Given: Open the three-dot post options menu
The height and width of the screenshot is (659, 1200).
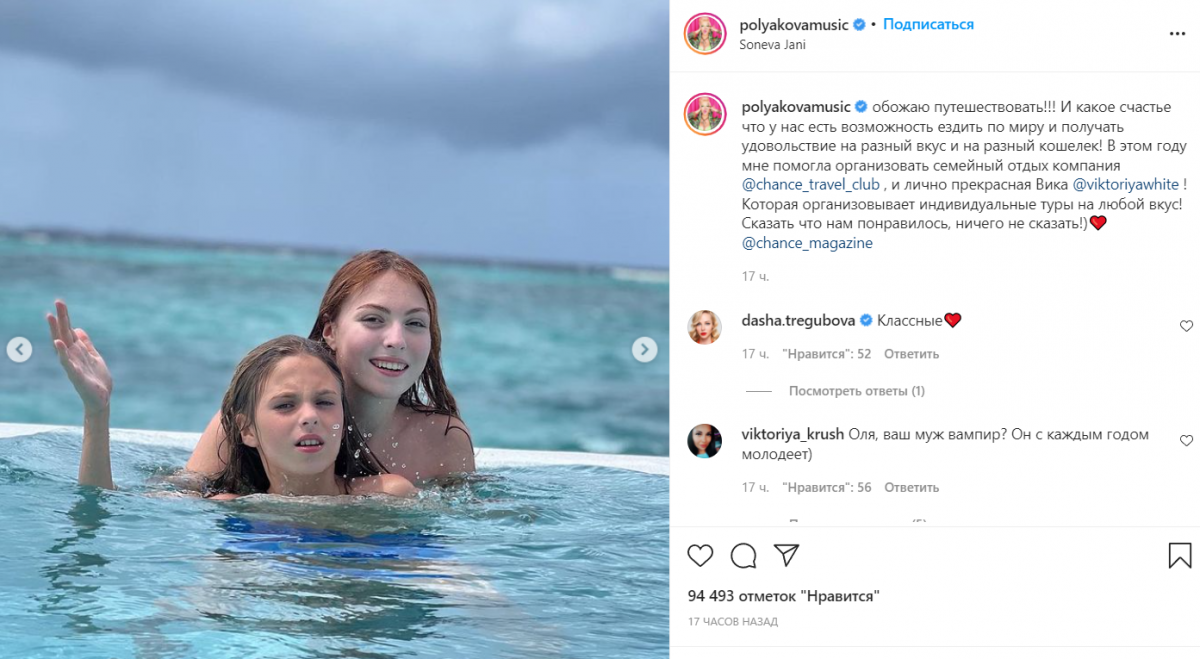Looking at the screenshot, I should 1177,34.
